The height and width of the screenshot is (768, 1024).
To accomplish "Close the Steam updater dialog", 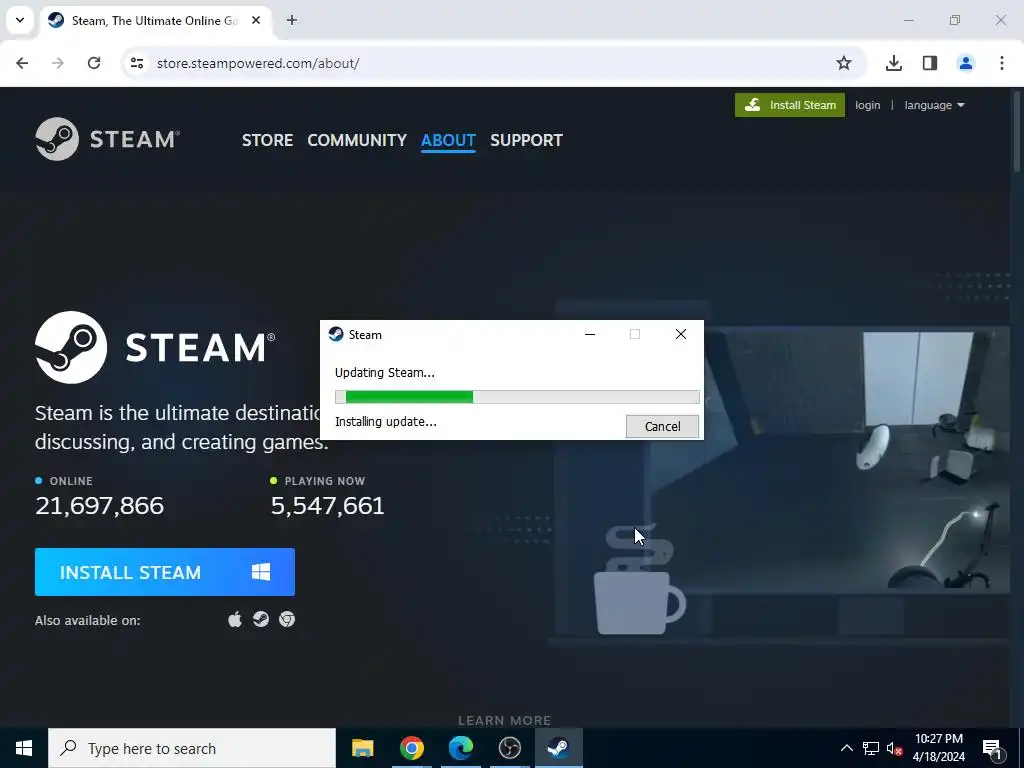I will (x=680, y=334).
